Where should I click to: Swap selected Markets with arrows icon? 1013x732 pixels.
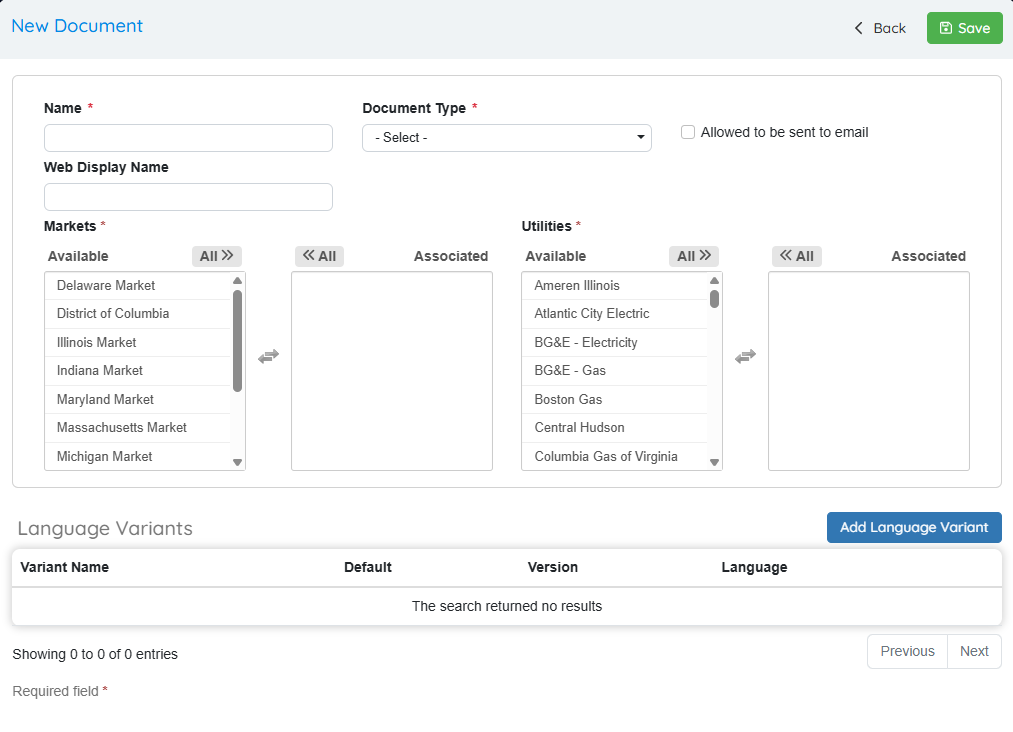[268, 356]
